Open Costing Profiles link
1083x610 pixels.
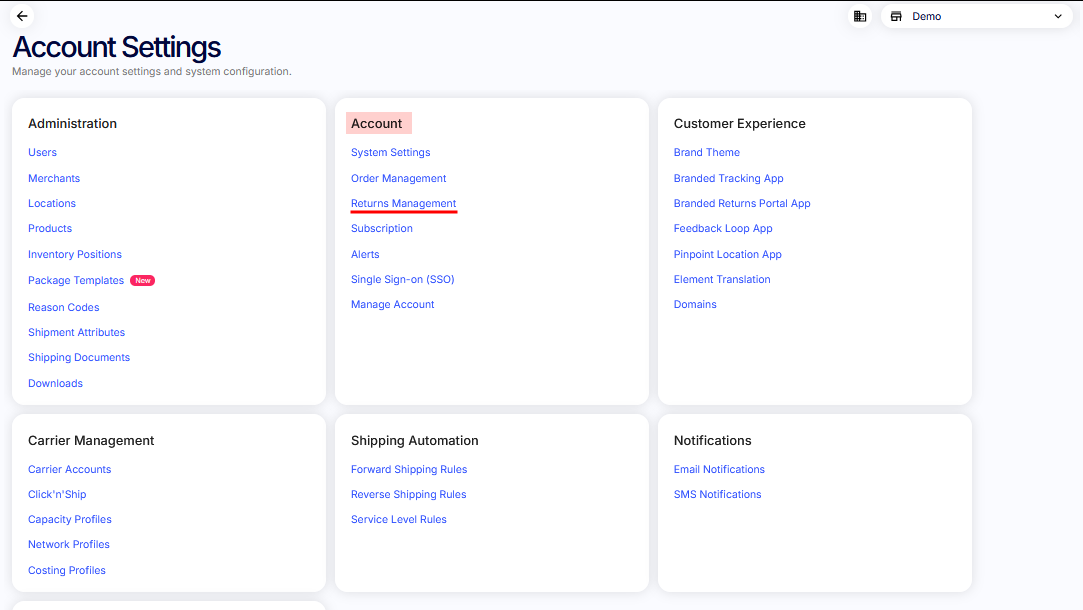click(66, 571)
